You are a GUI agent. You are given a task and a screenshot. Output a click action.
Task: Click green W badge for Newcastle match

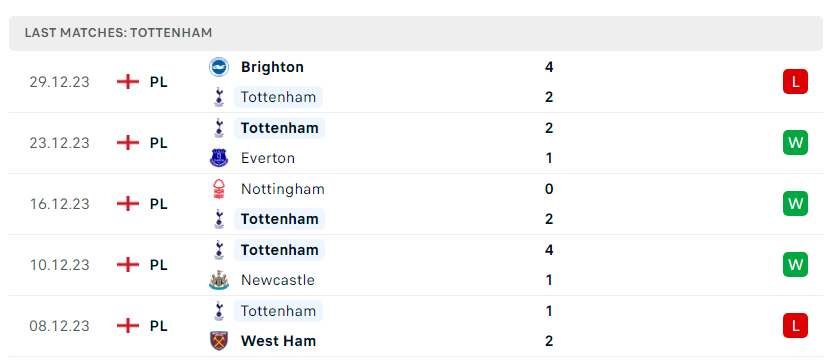click(x=795, y=265)
